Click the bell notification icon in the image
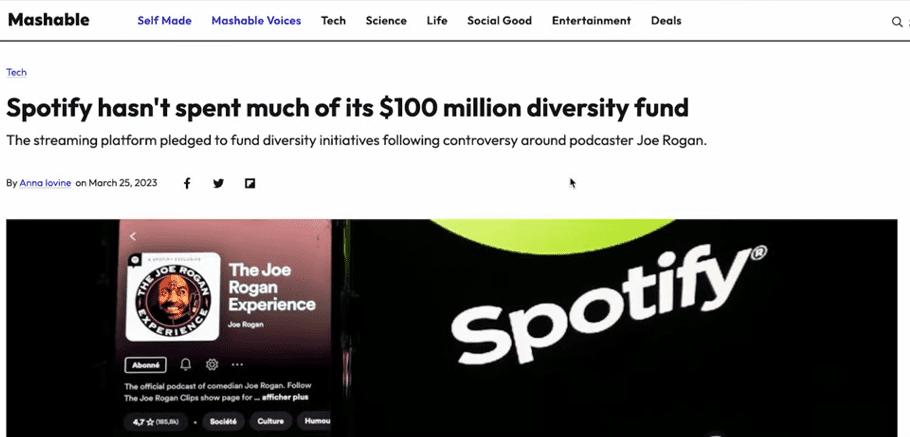The width and height of the screenshot is (910, 437). (x=186, y=364)
